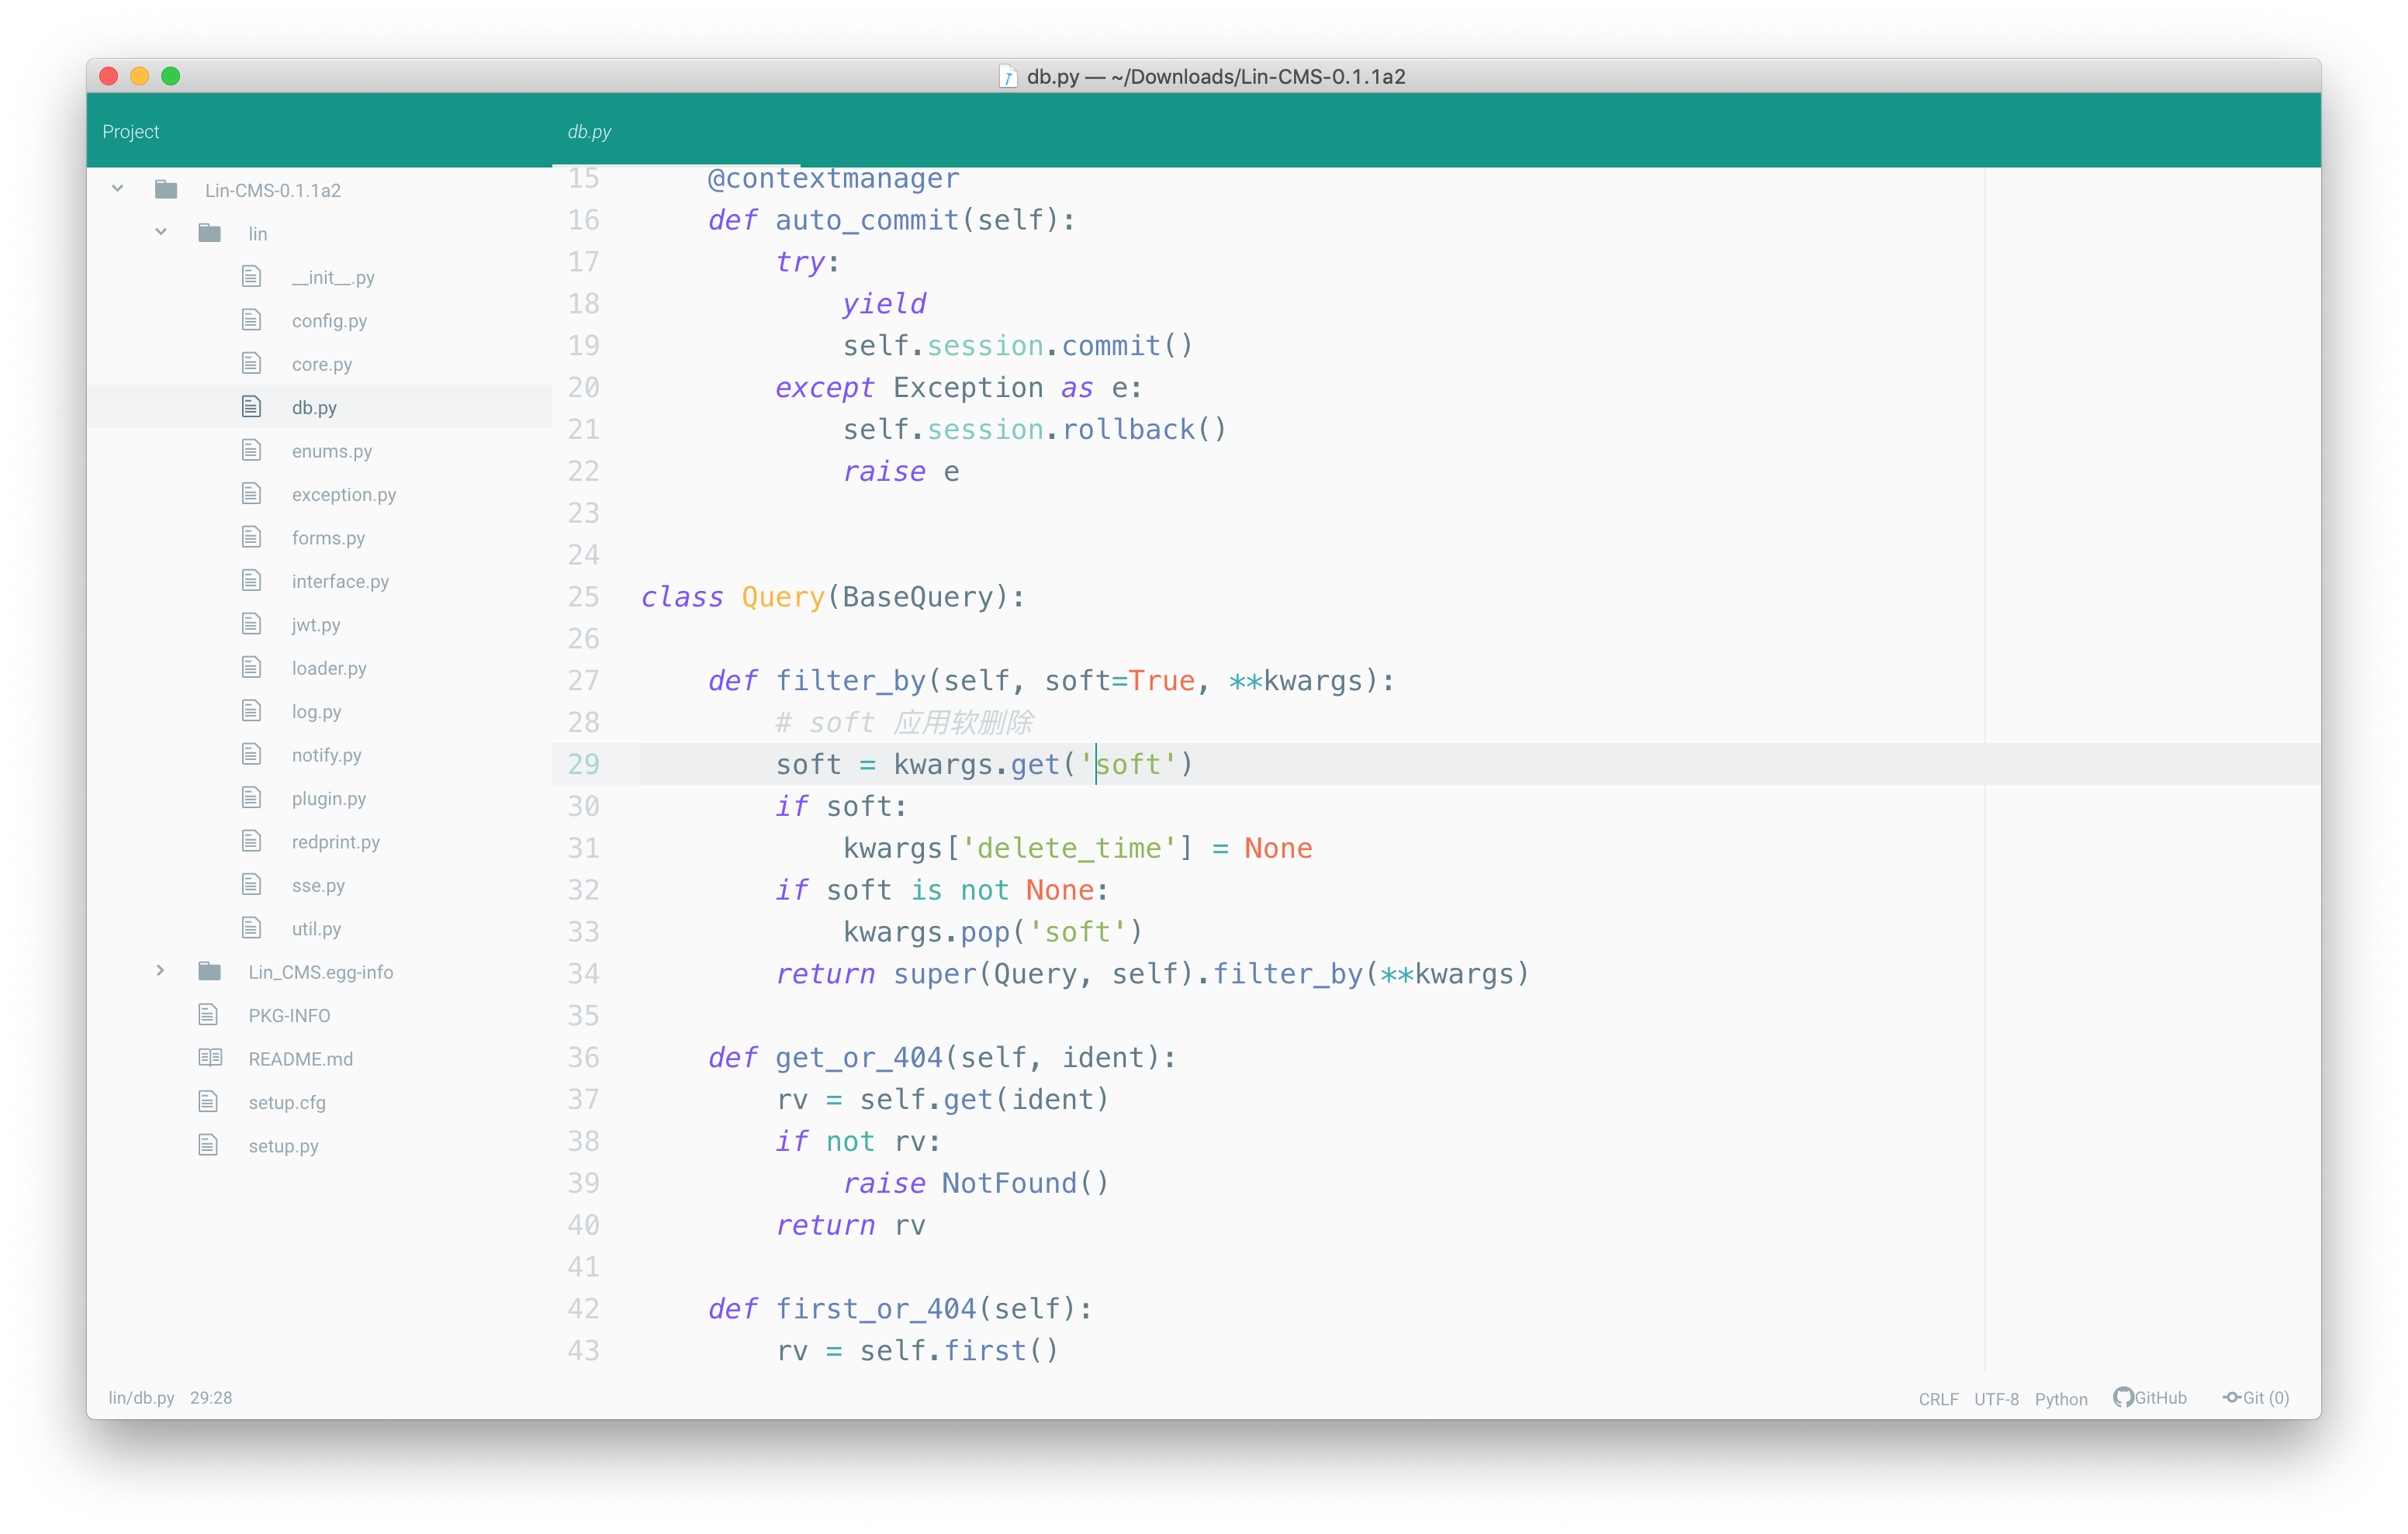Collapse the lin folder
Image resolution: width=2408 pixels, height=1534 pixels.
(161, 231)
